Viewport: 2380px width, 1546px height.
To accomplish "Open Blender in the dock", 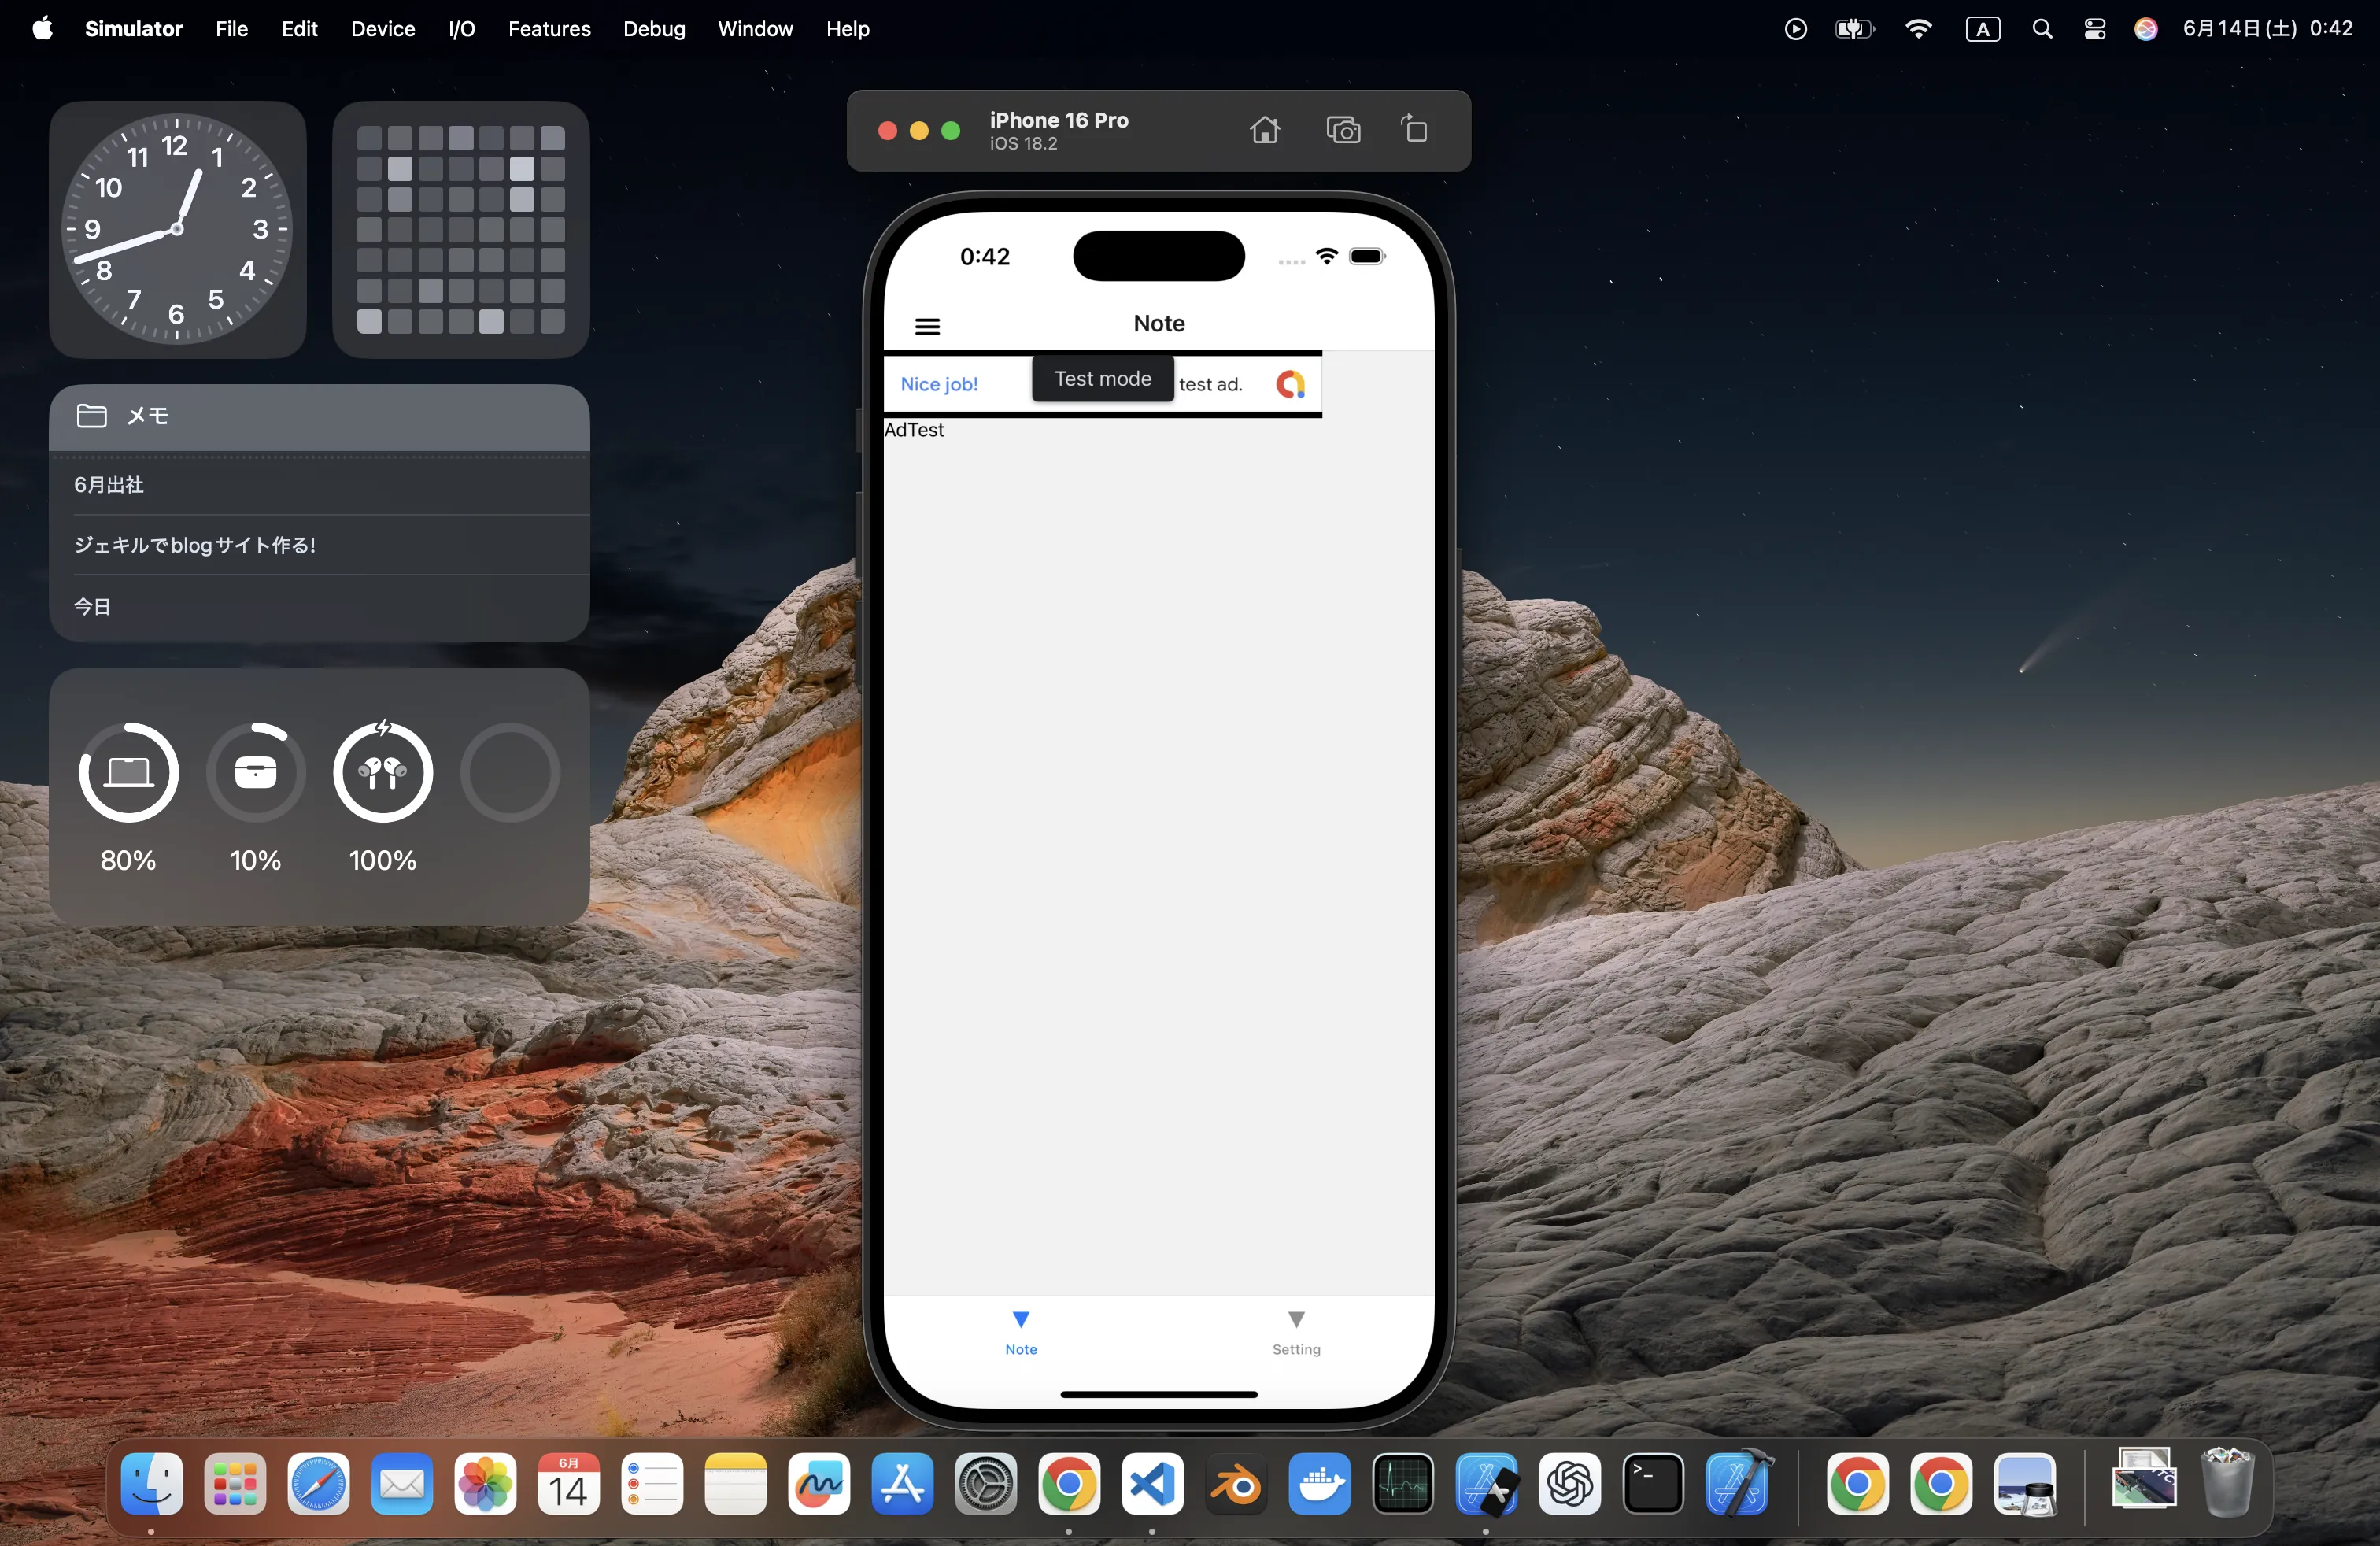I will pyautogui.click(x=1236, y=1484).
